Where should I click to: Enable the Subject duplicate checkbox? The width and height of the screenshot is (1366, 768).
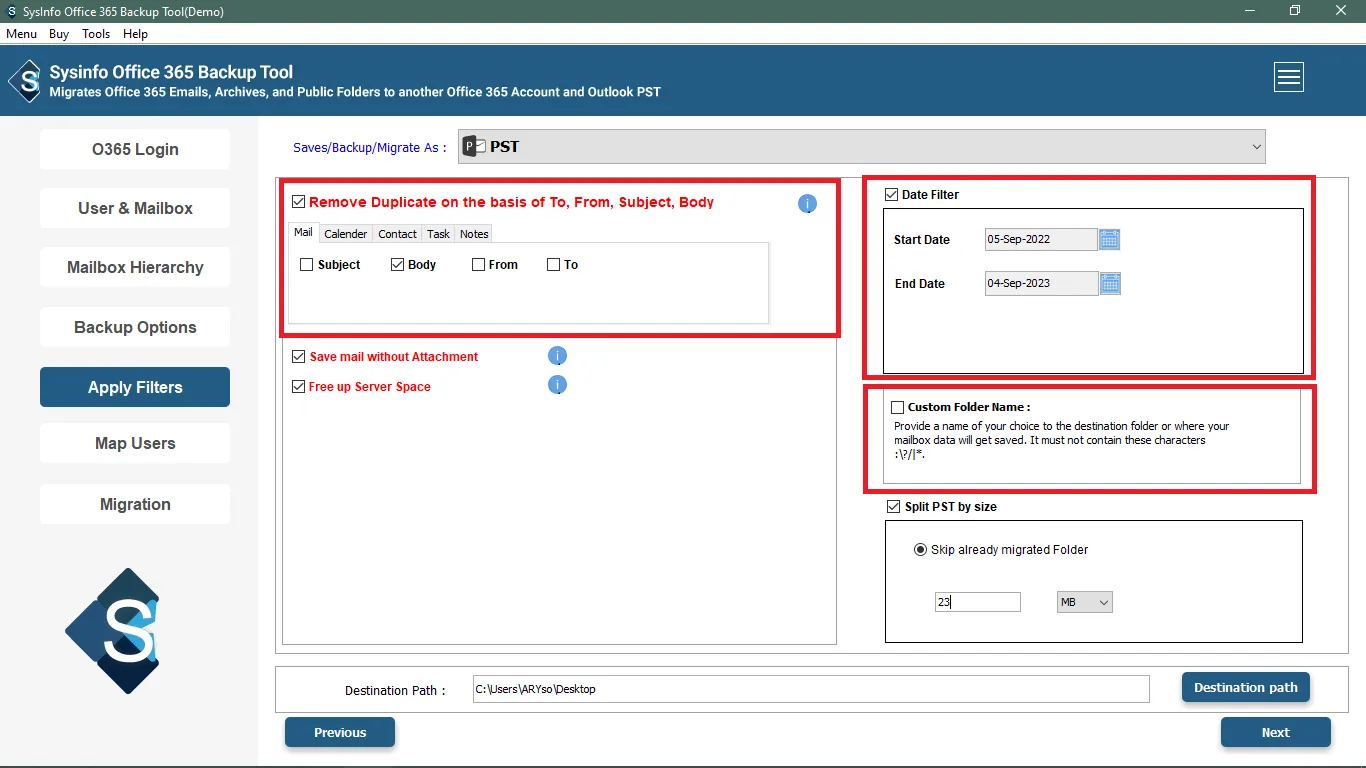pos(307,265)
